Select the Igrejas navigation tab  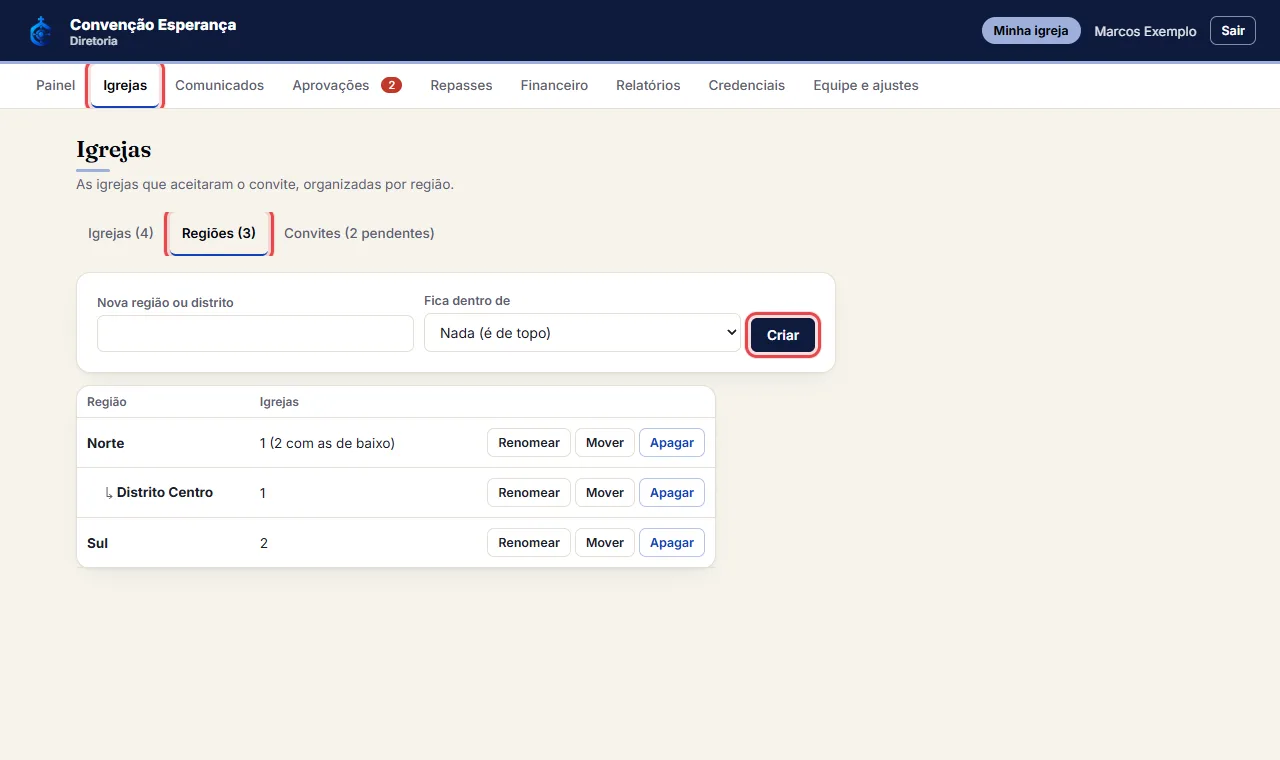(125, 86)
